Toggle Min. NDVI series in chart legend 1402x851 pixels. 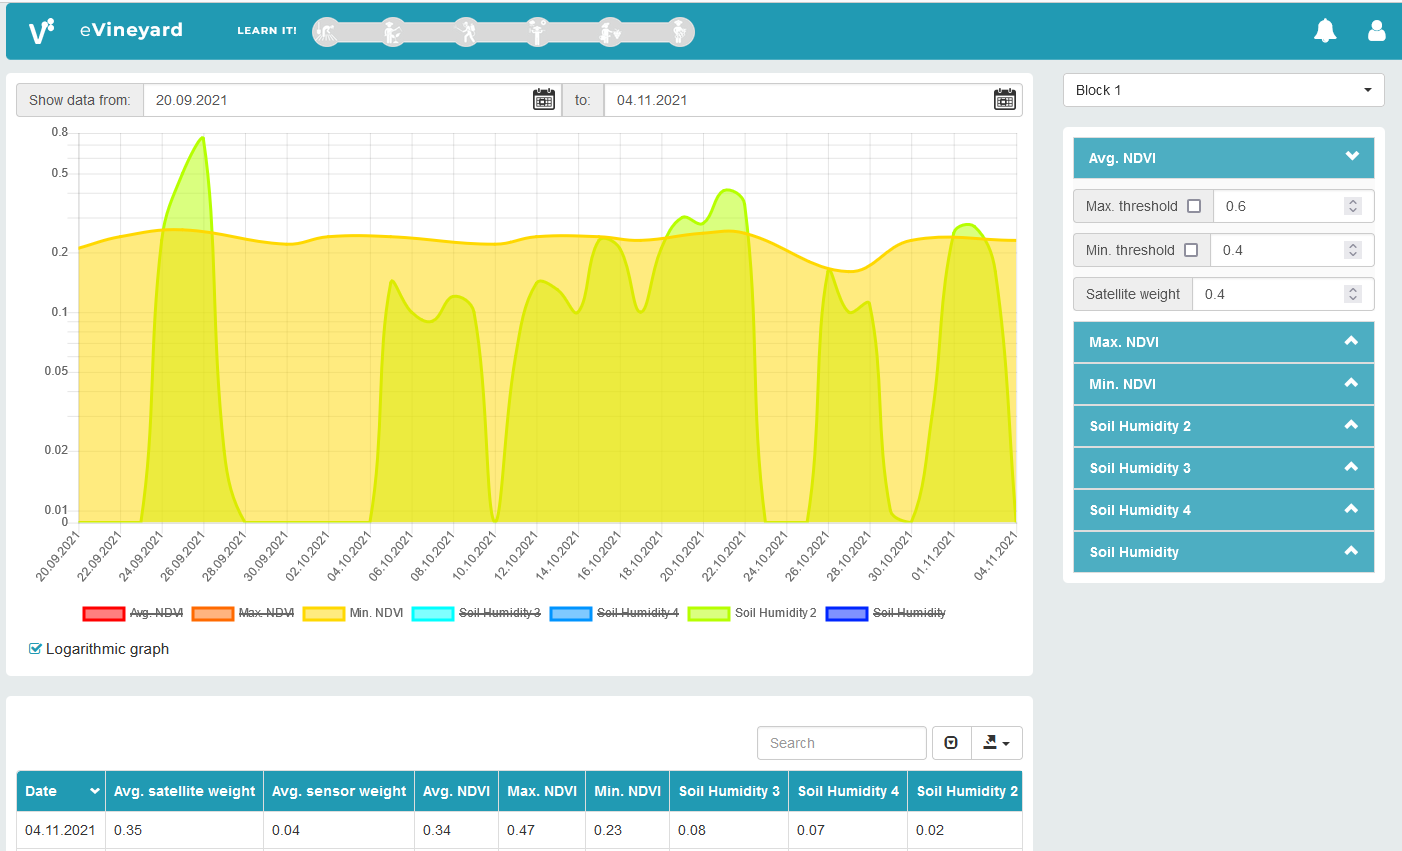(353, 613)
